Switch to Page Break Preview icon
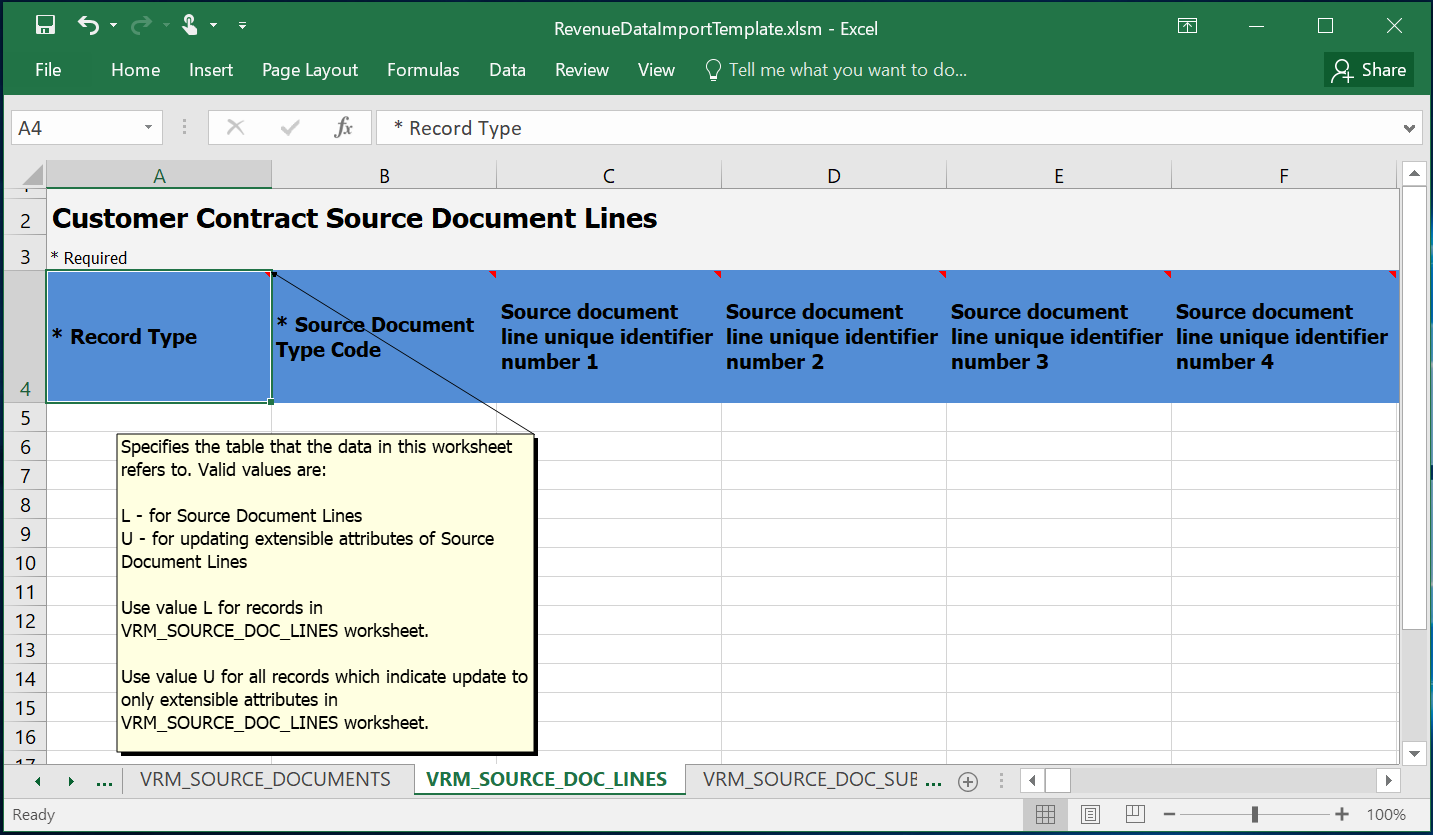Image resolution: width=1433 pixels, height=835 pixels. 1135,814
